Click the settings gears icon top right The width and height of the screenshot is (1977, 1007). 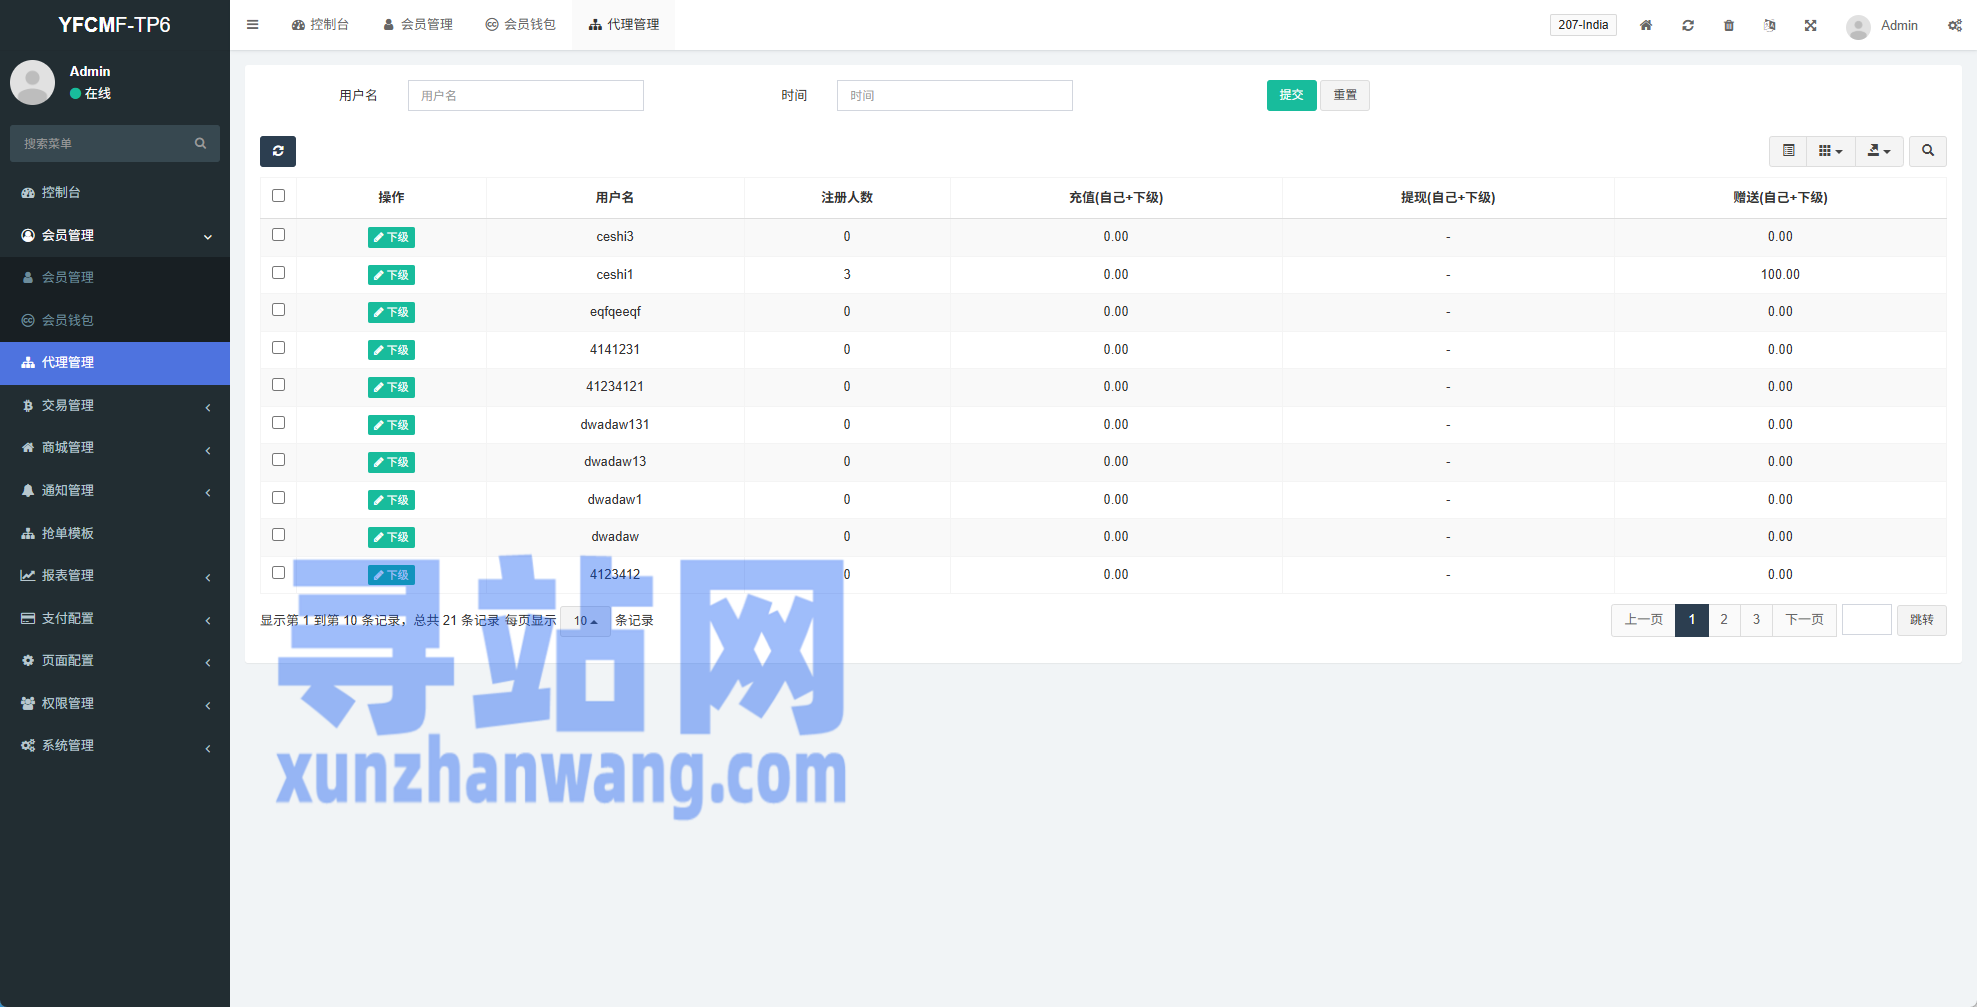(1954, 25)
